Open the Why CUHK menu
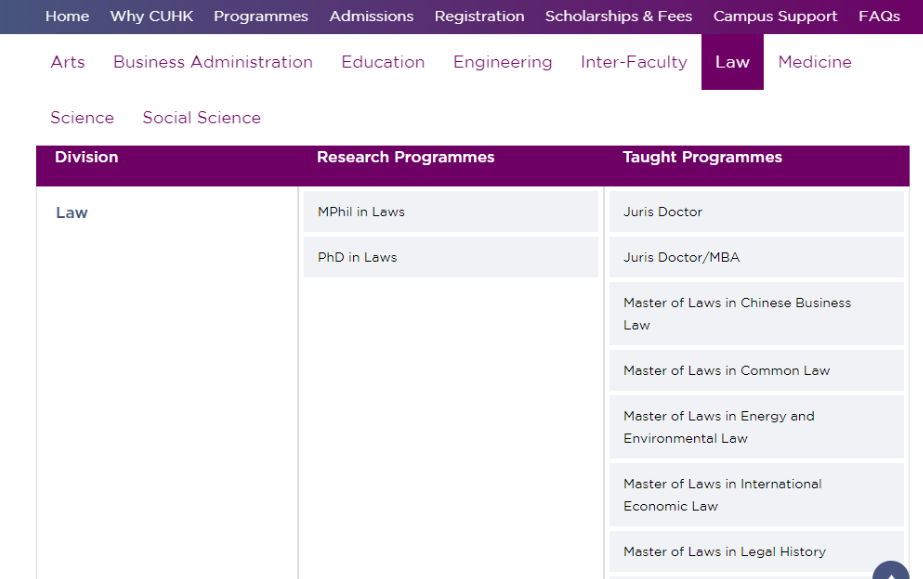The image size is (923, 579). click(x=151, y=16)
